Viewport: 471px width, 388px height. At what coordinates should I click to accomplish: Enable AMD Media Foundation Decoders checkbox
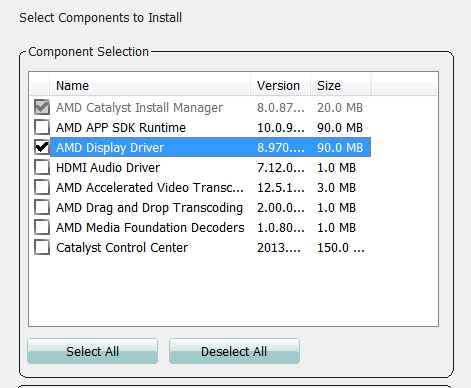42,227
